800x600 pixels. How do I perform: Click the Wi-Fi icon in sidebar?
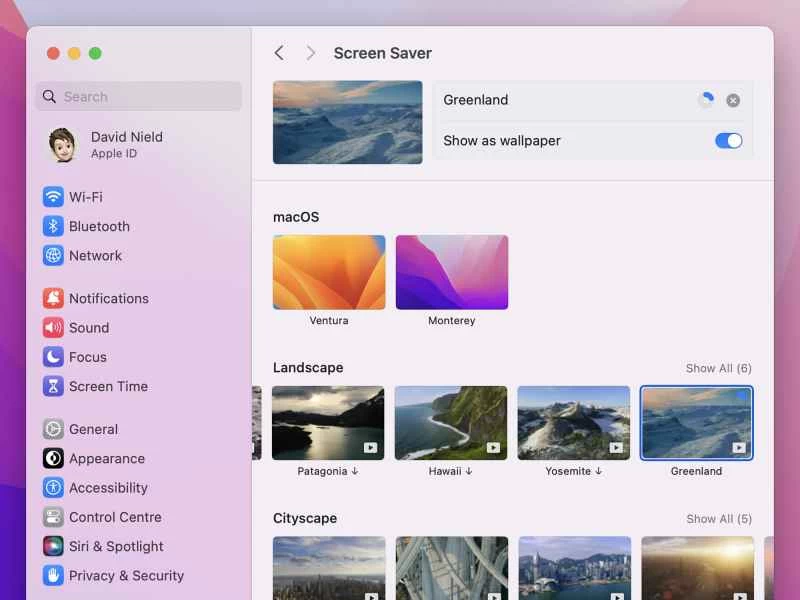click(53, 197)
